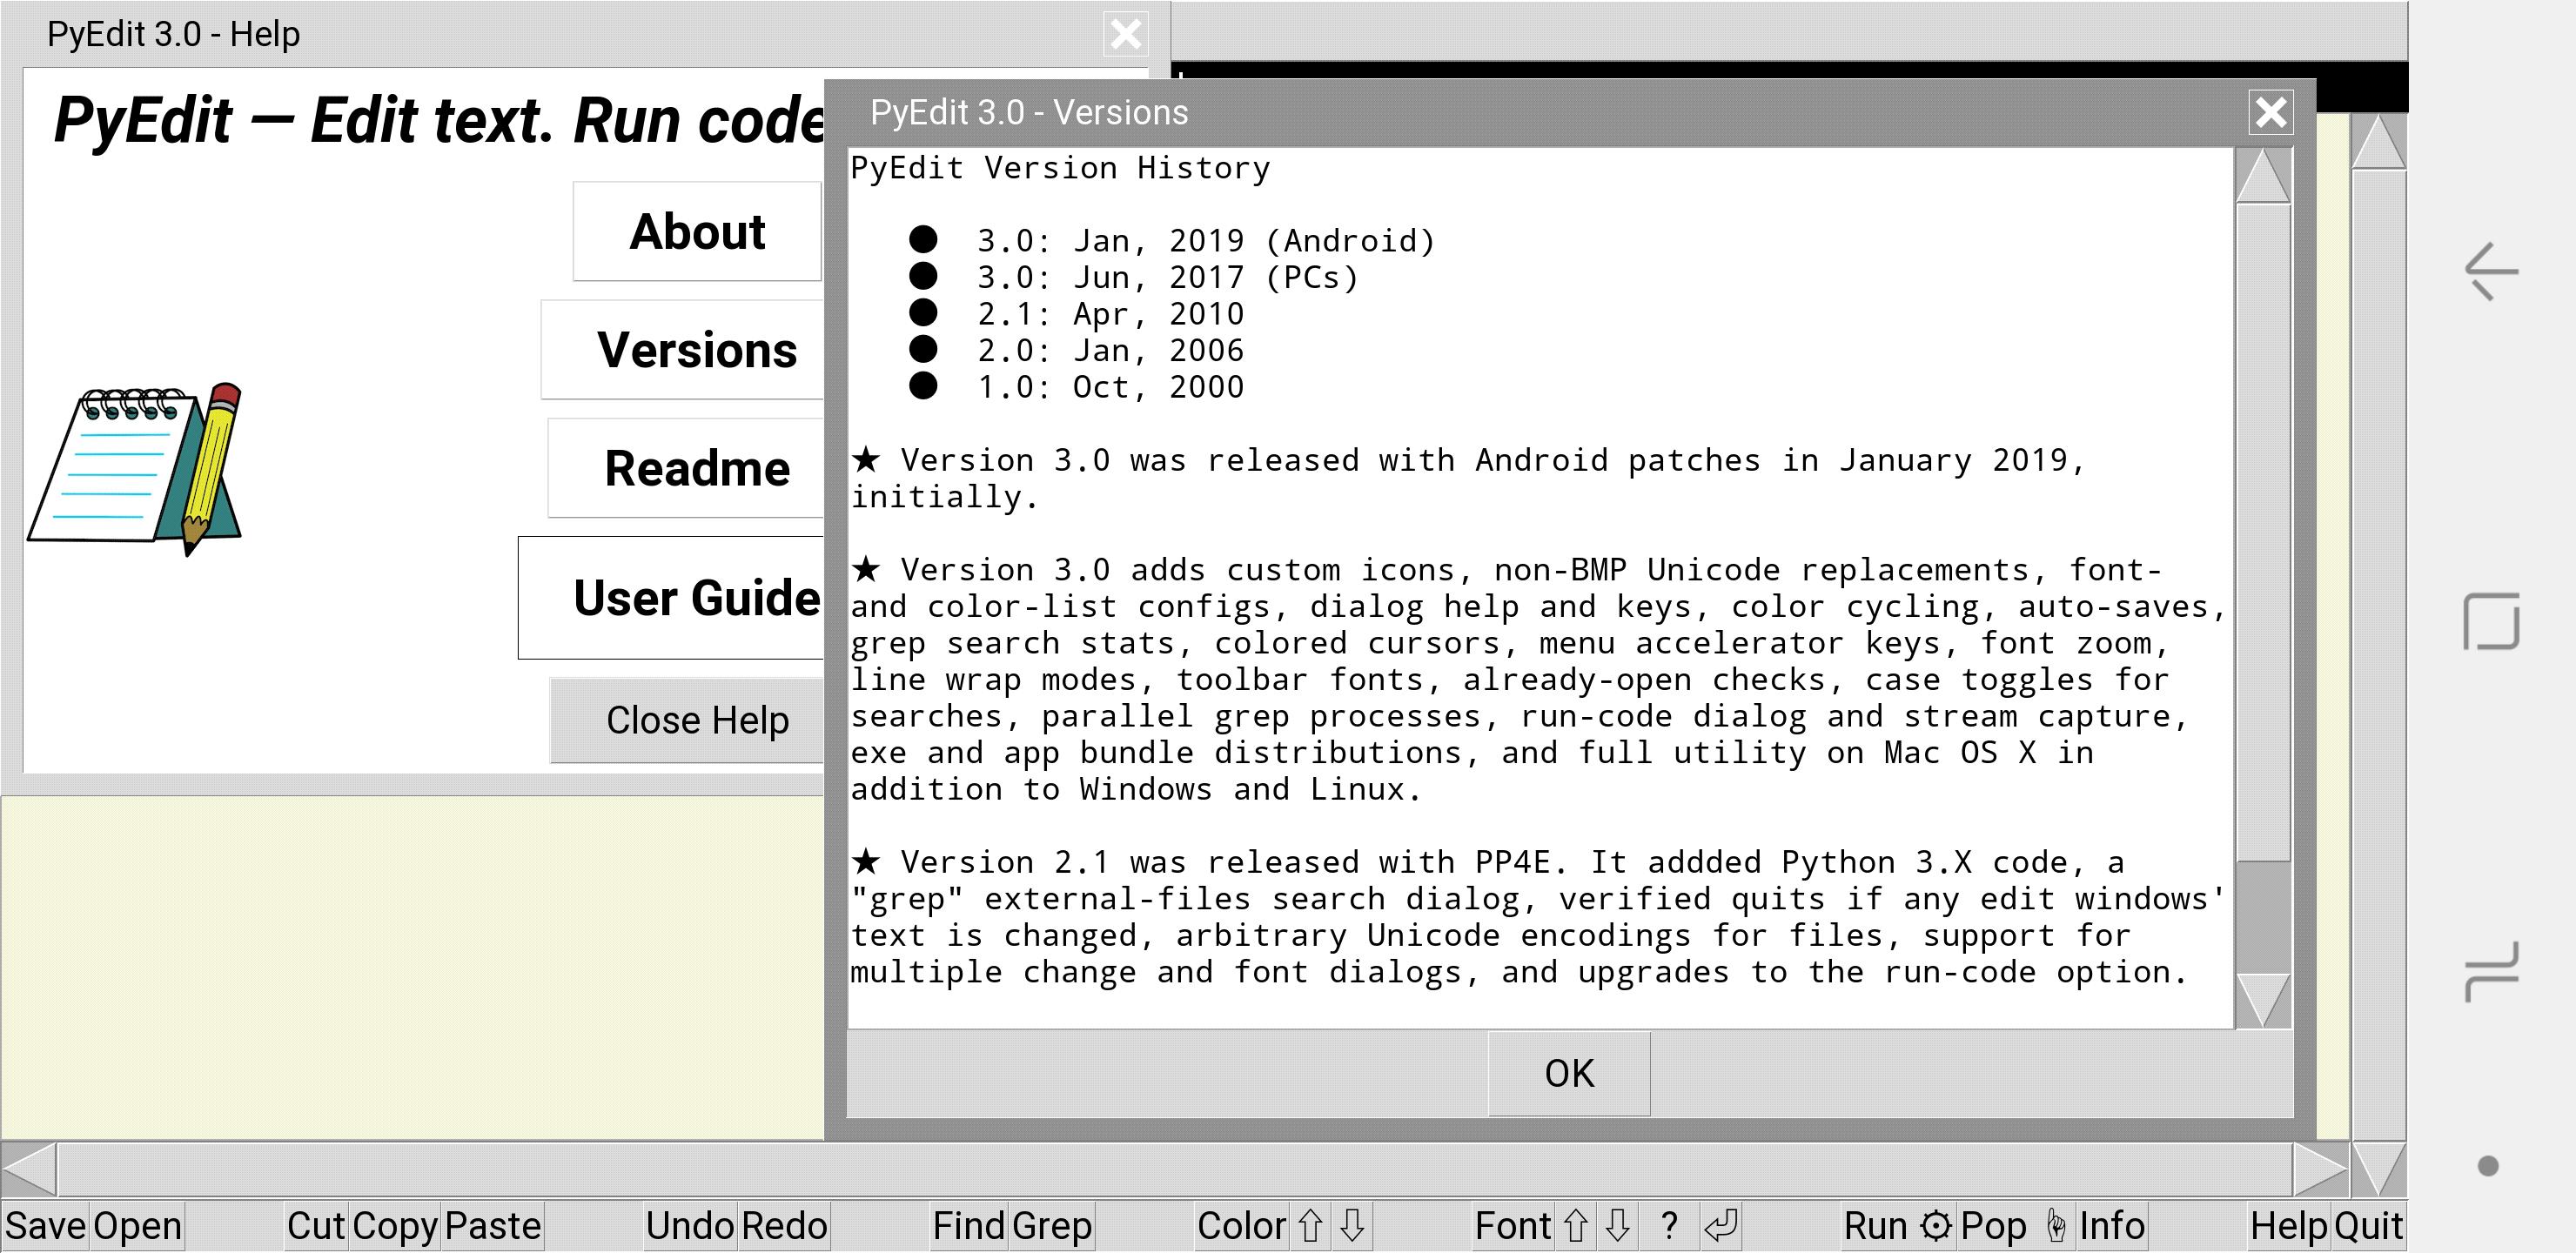Click the editor horizontal scrollbar right arrow
This screenshot has height=1253, width=2576.
point(2320,1169)
